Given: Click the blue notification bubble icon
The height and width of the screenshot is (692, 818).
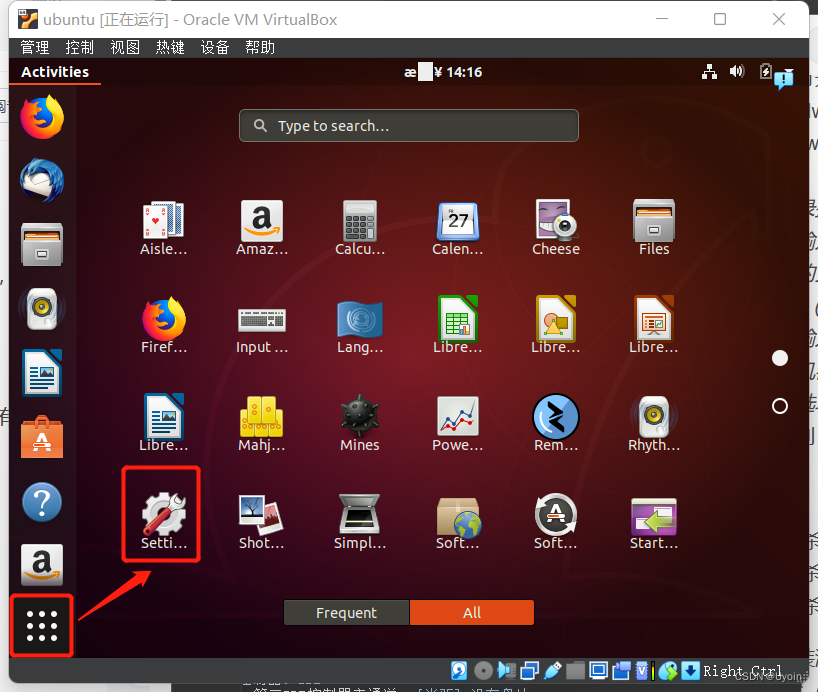Looking at the screenshot, I should (784, 79).
